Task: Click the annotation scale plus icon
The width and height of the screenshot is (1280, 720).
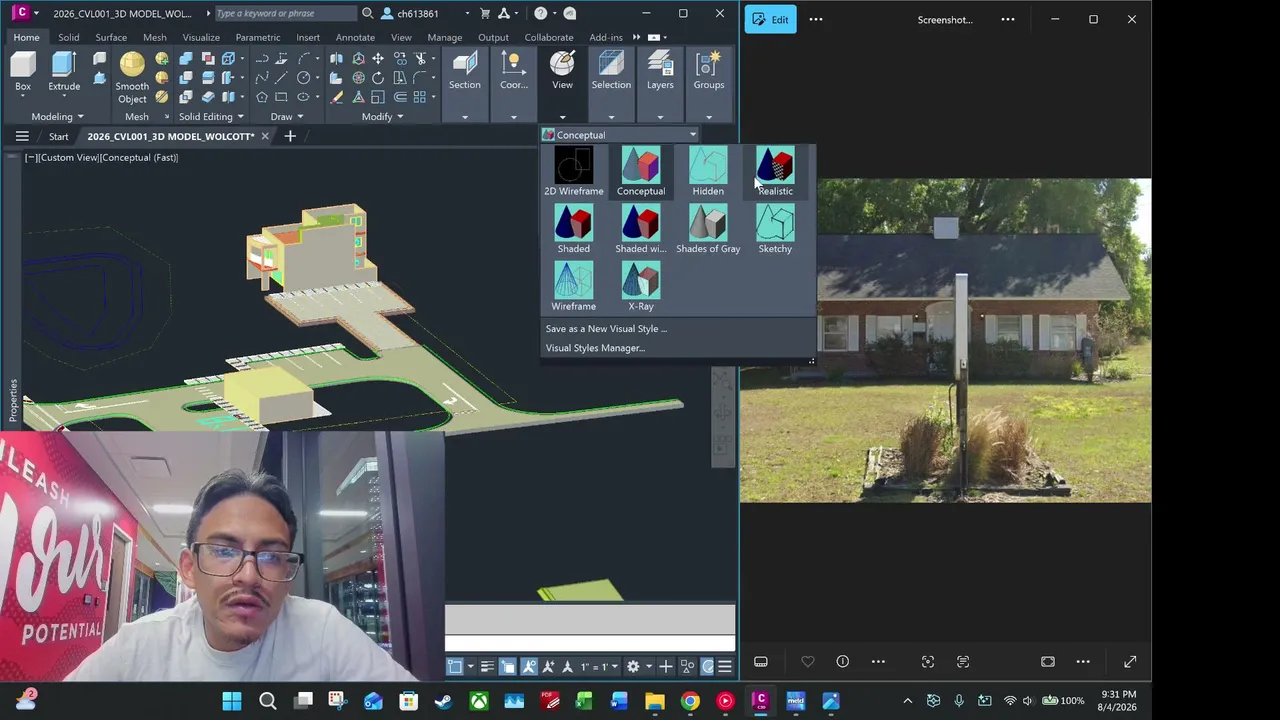Action: click(x=666, y=667)
